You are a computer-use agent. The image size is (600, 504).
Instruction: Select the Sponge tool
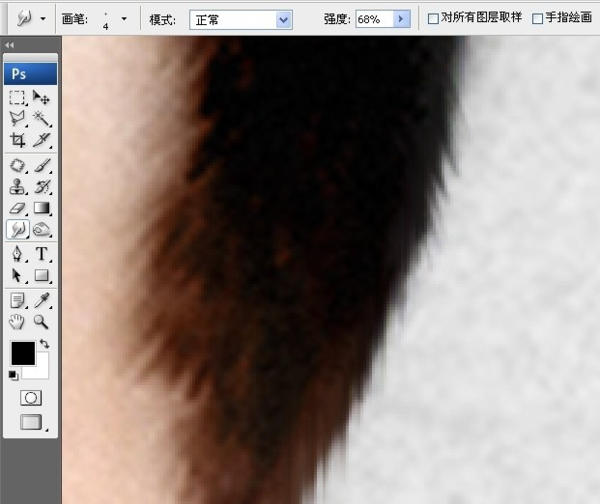(x=41, y=230)
